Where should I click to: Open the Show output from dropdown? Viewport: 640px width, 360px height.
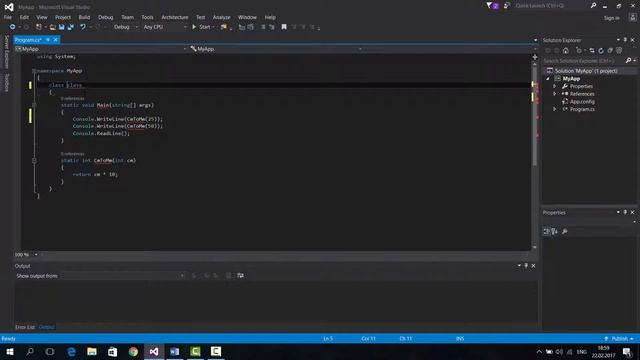click(x=122, y=276)
